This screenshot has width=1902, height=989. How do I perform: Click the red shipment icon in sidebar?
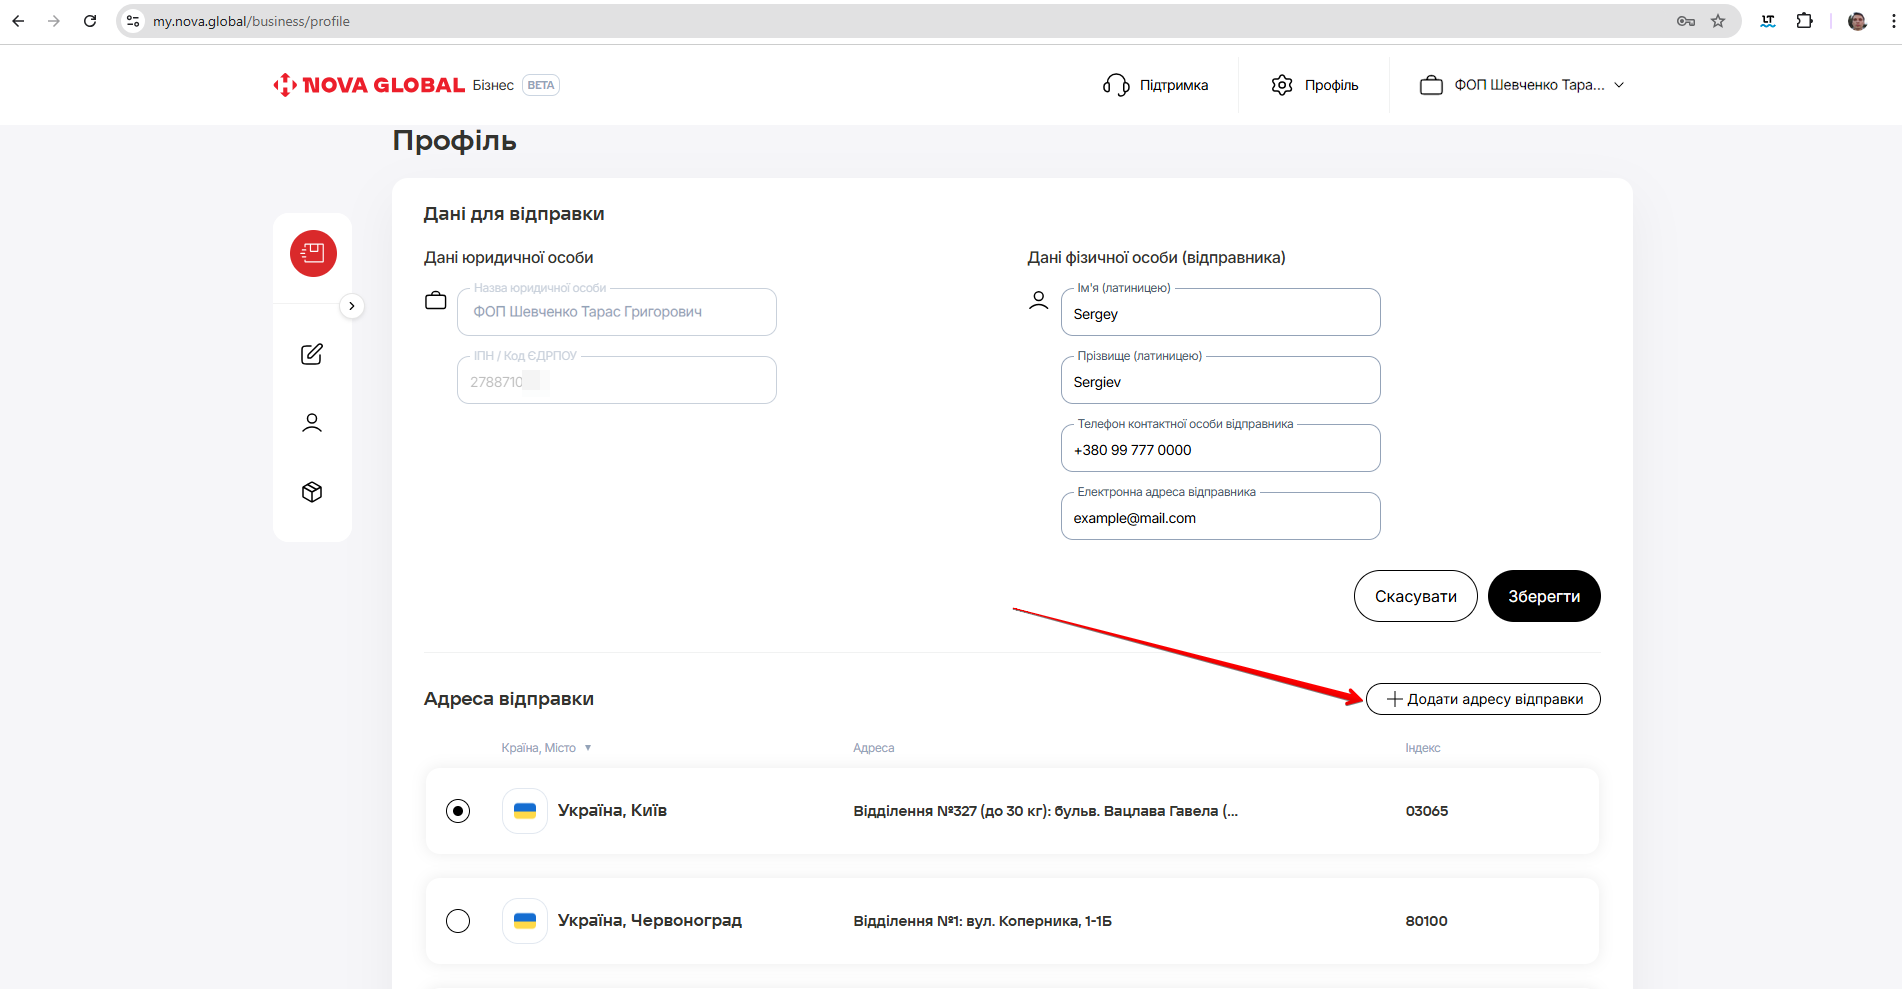tap(313, 254)
